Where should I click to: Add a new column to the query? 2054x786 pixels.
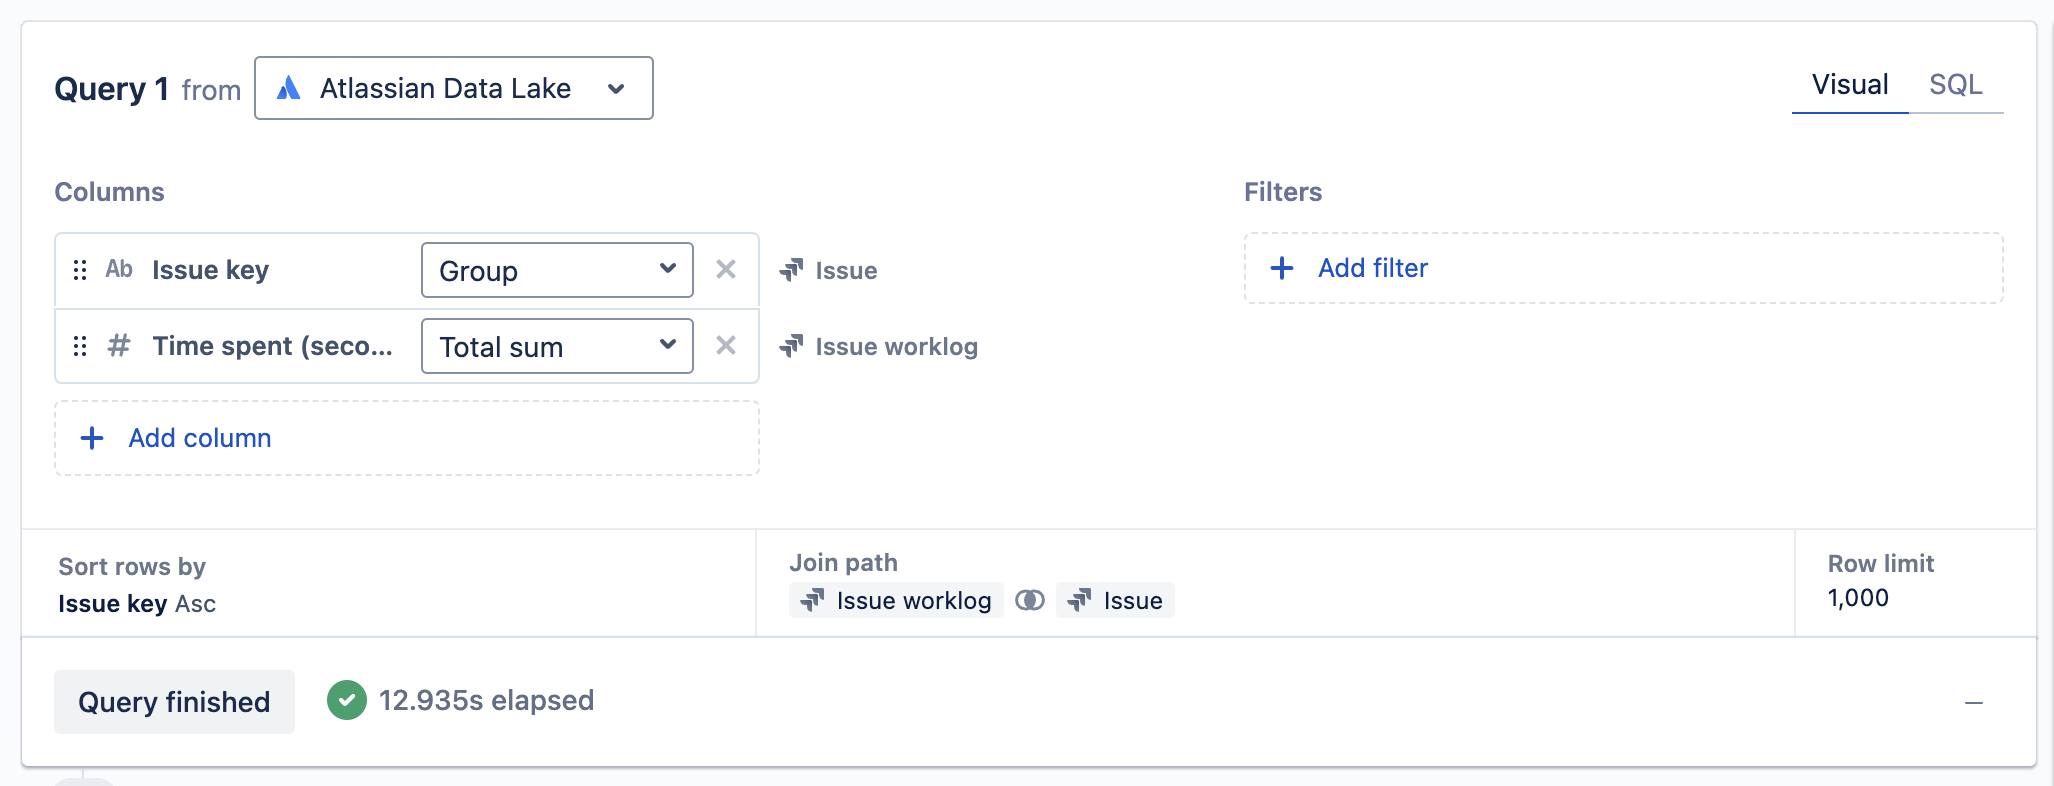point(199,438)
